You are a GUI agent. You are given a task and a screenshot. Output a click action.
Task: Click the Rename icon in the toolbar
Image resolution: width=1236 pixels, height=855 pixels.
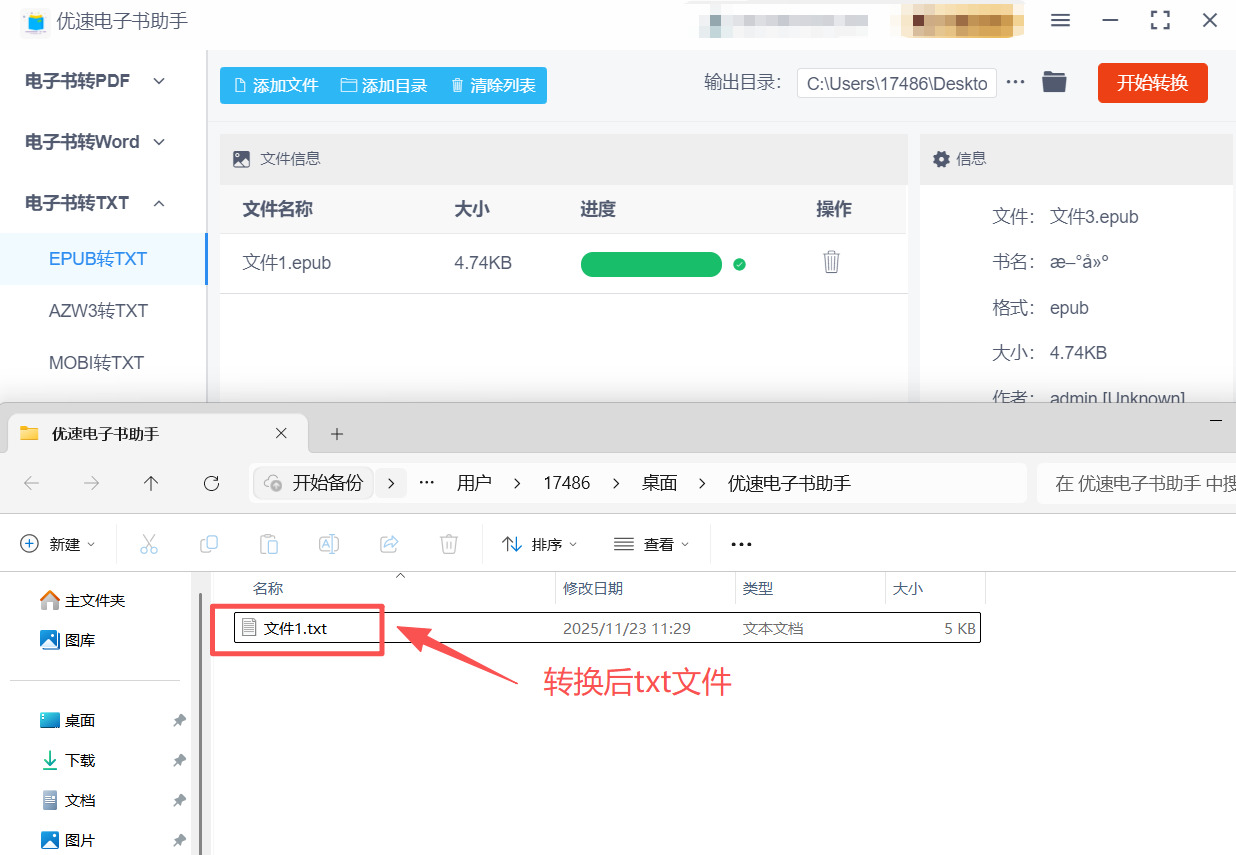[329, 544]
